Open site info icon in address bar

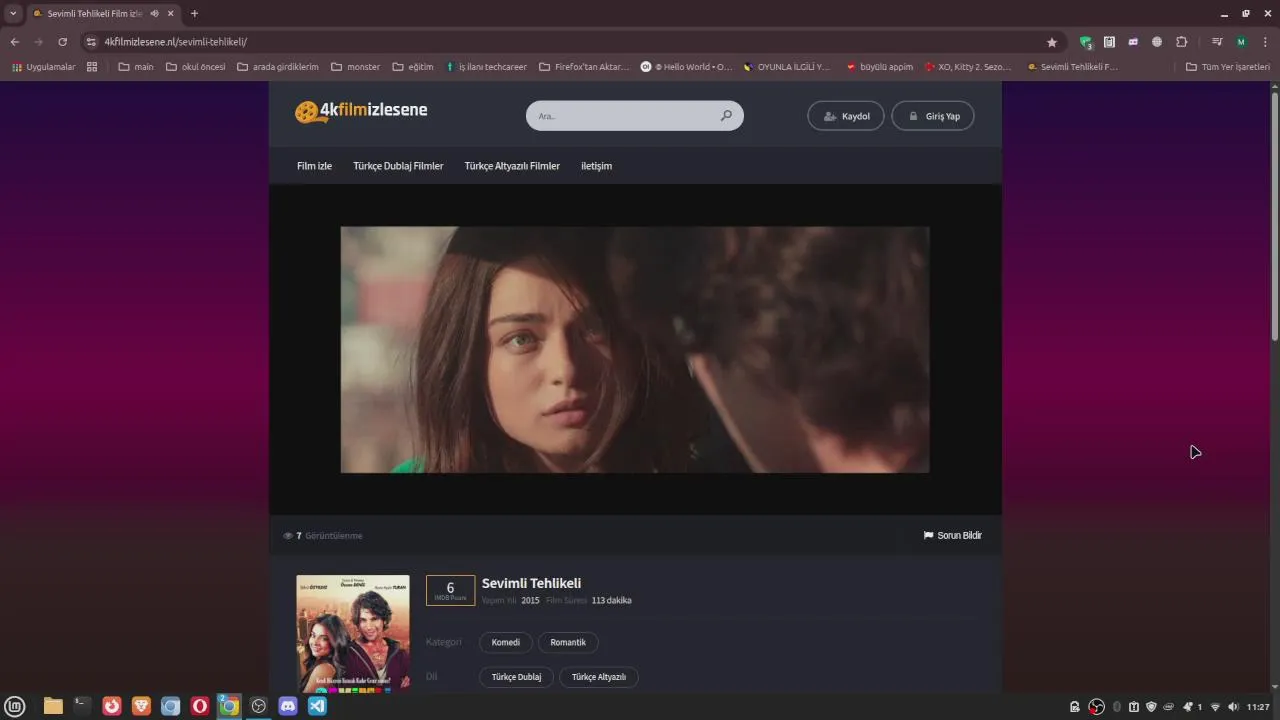[x=91, y=42]
